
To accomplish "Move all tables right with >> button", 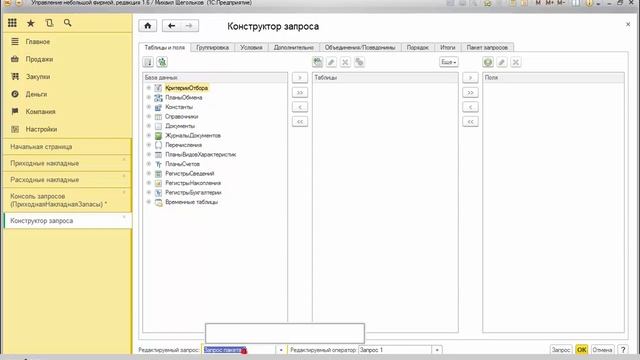I will (300, 93).
